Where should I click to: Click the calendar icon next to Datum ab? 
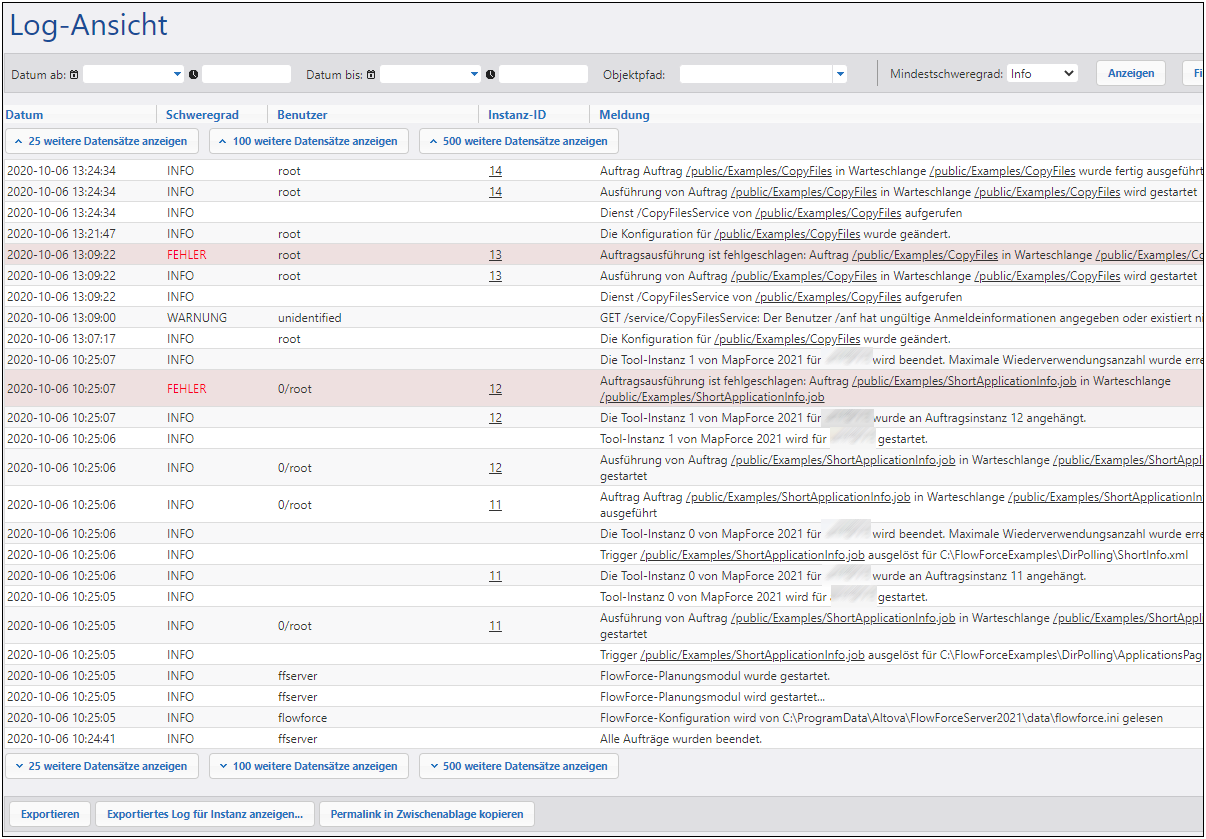(x=75, y=75)
